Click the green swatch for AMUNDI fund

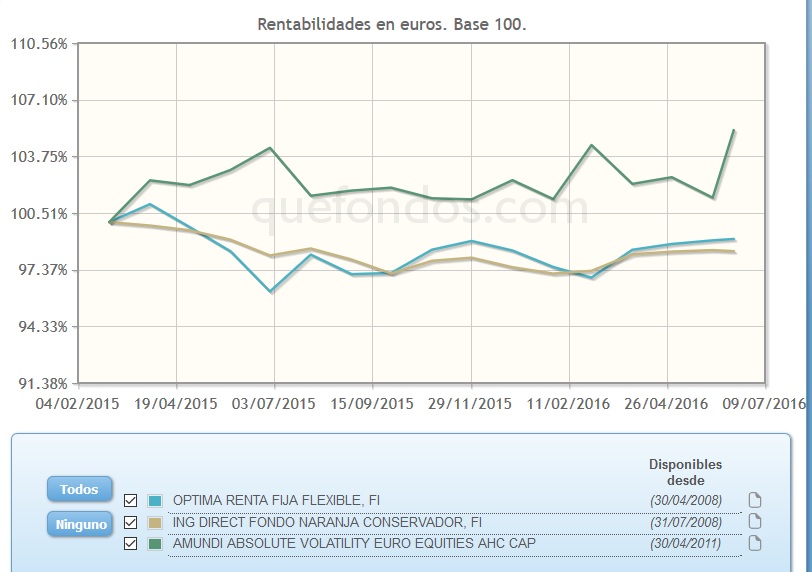click(x=154, y=543)
